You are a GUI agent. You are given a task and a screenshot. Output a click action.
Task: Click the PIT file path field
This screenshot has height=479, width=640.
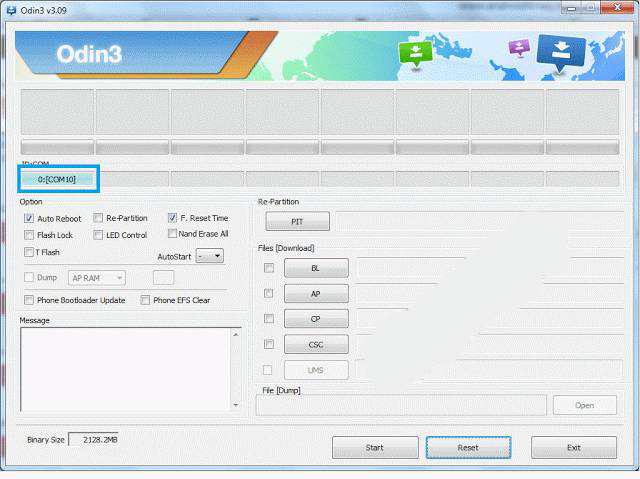480,221
